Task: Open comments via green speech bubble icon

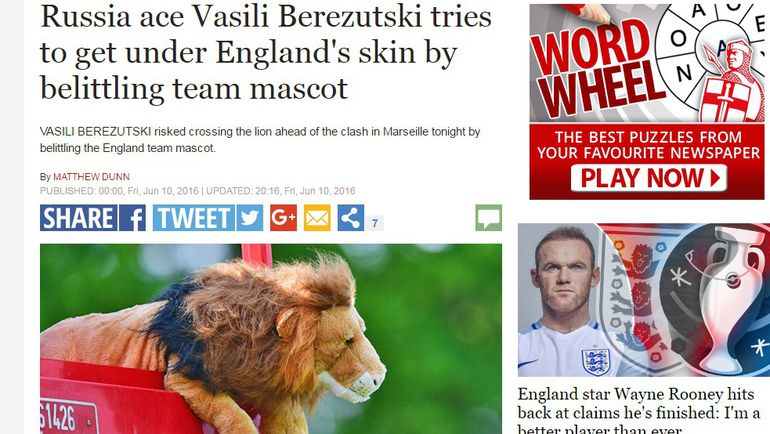Action: point(489,218)
